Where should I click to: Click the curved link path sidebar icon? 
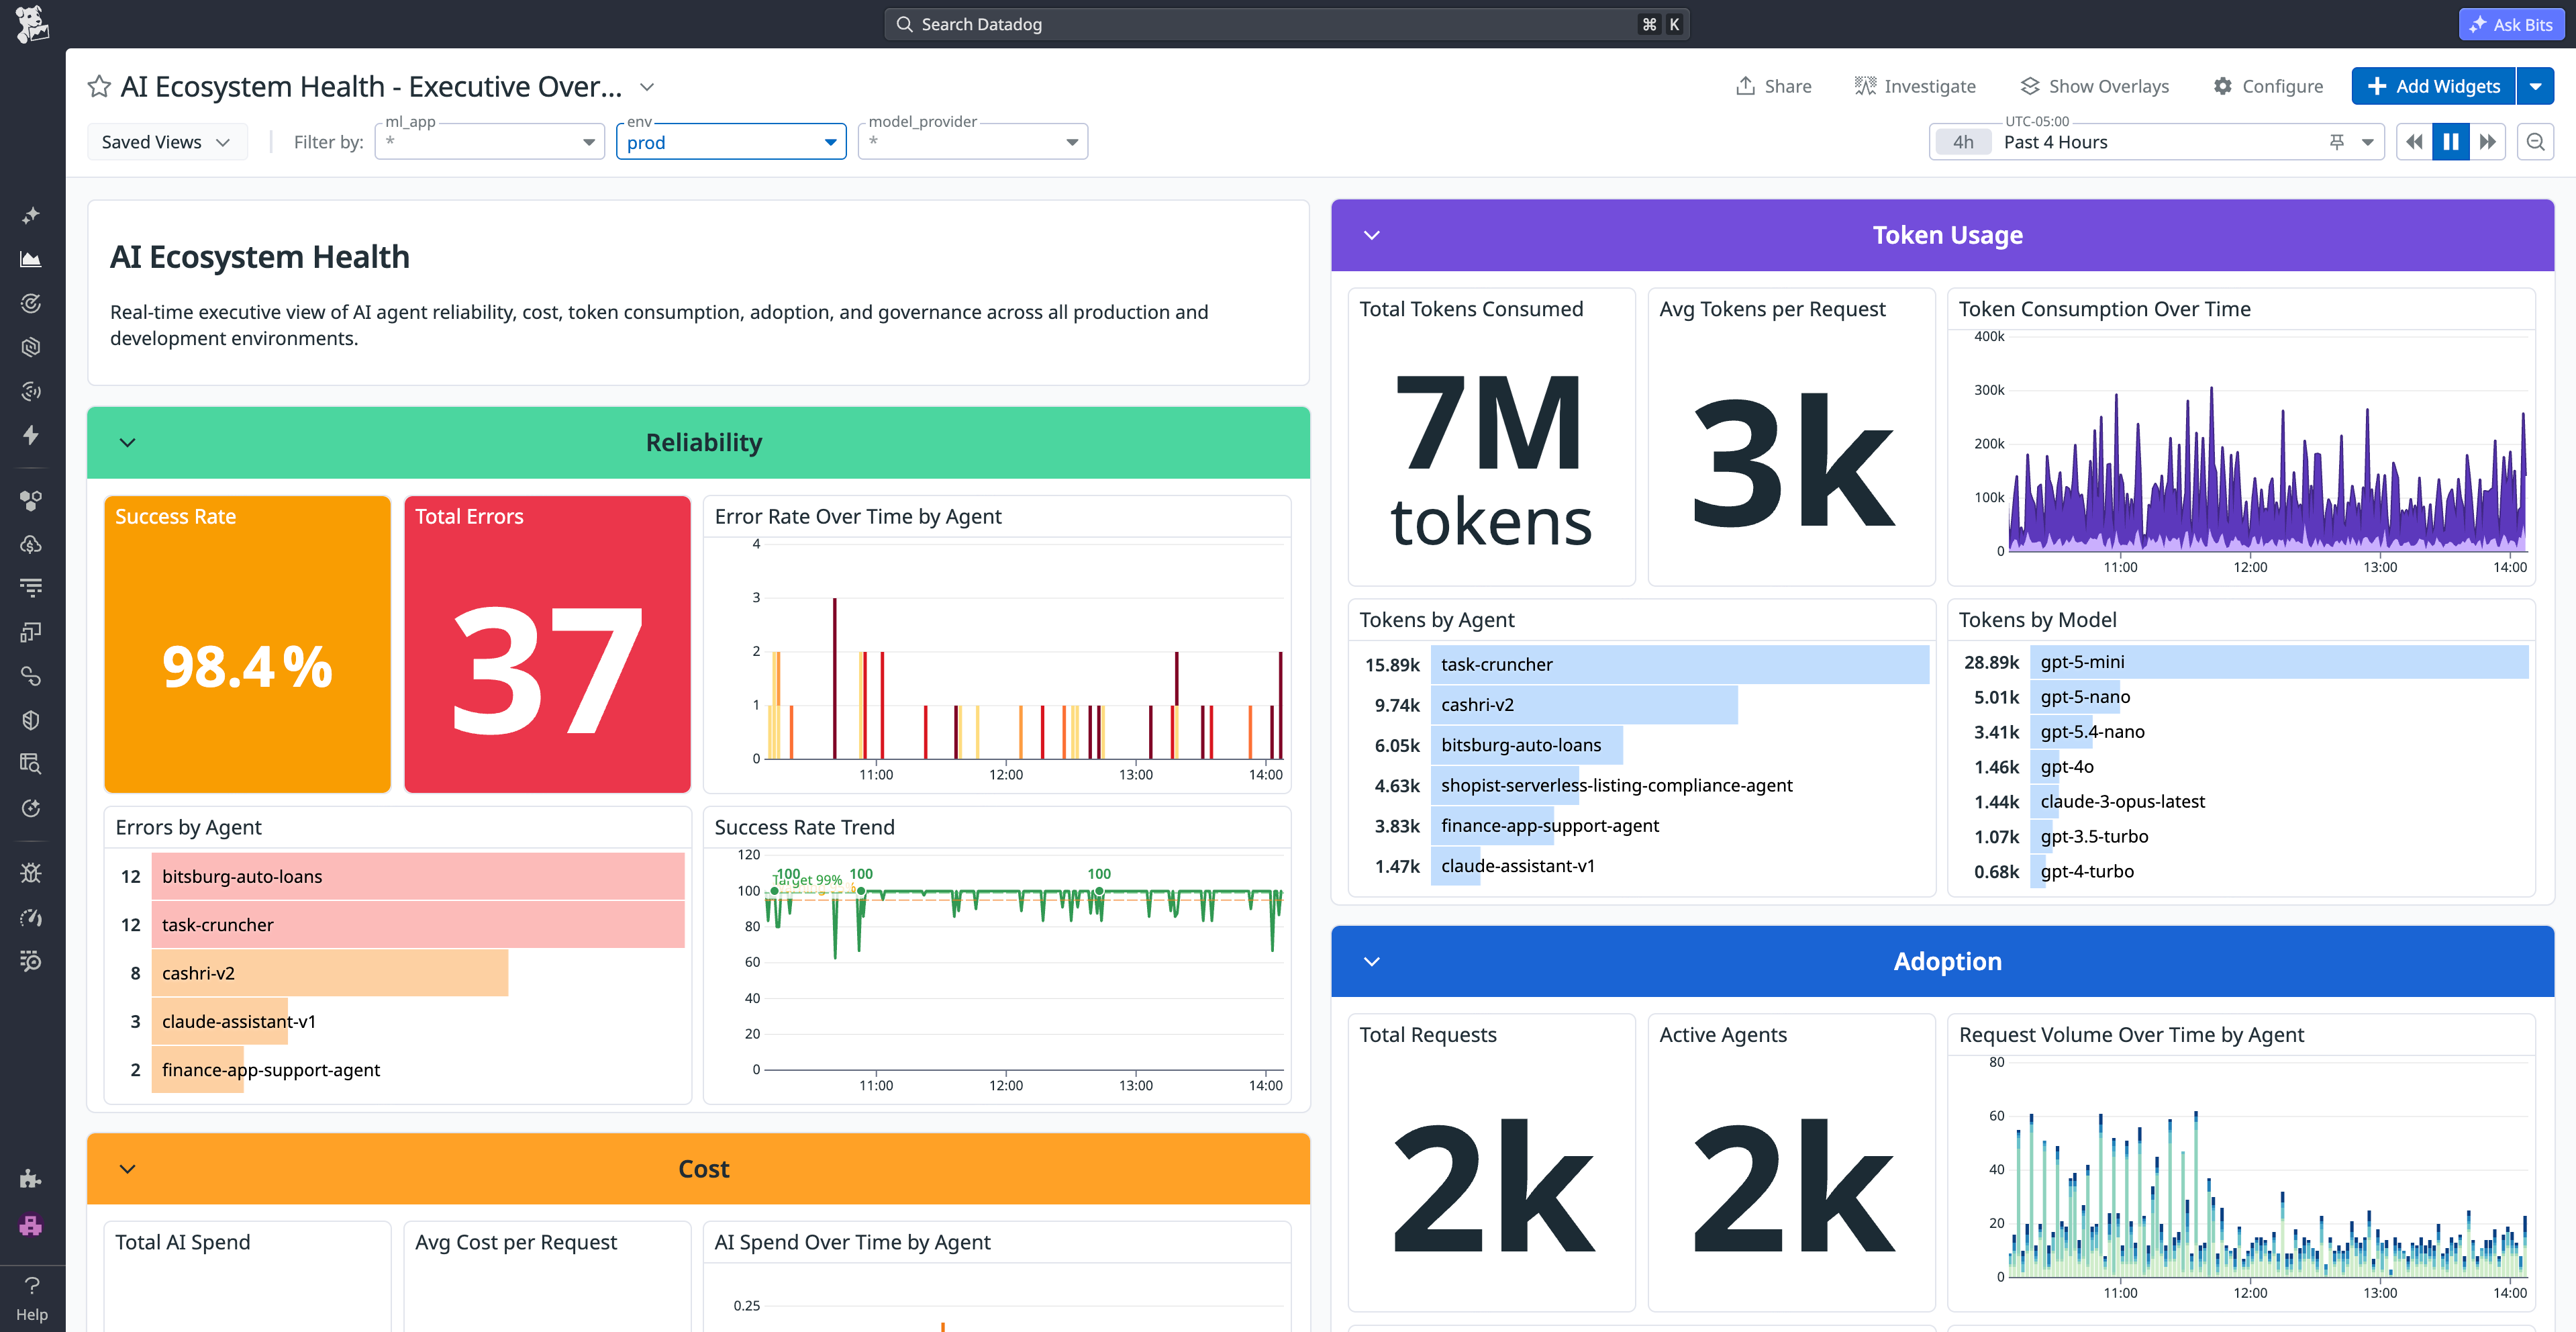coord(31,676)
